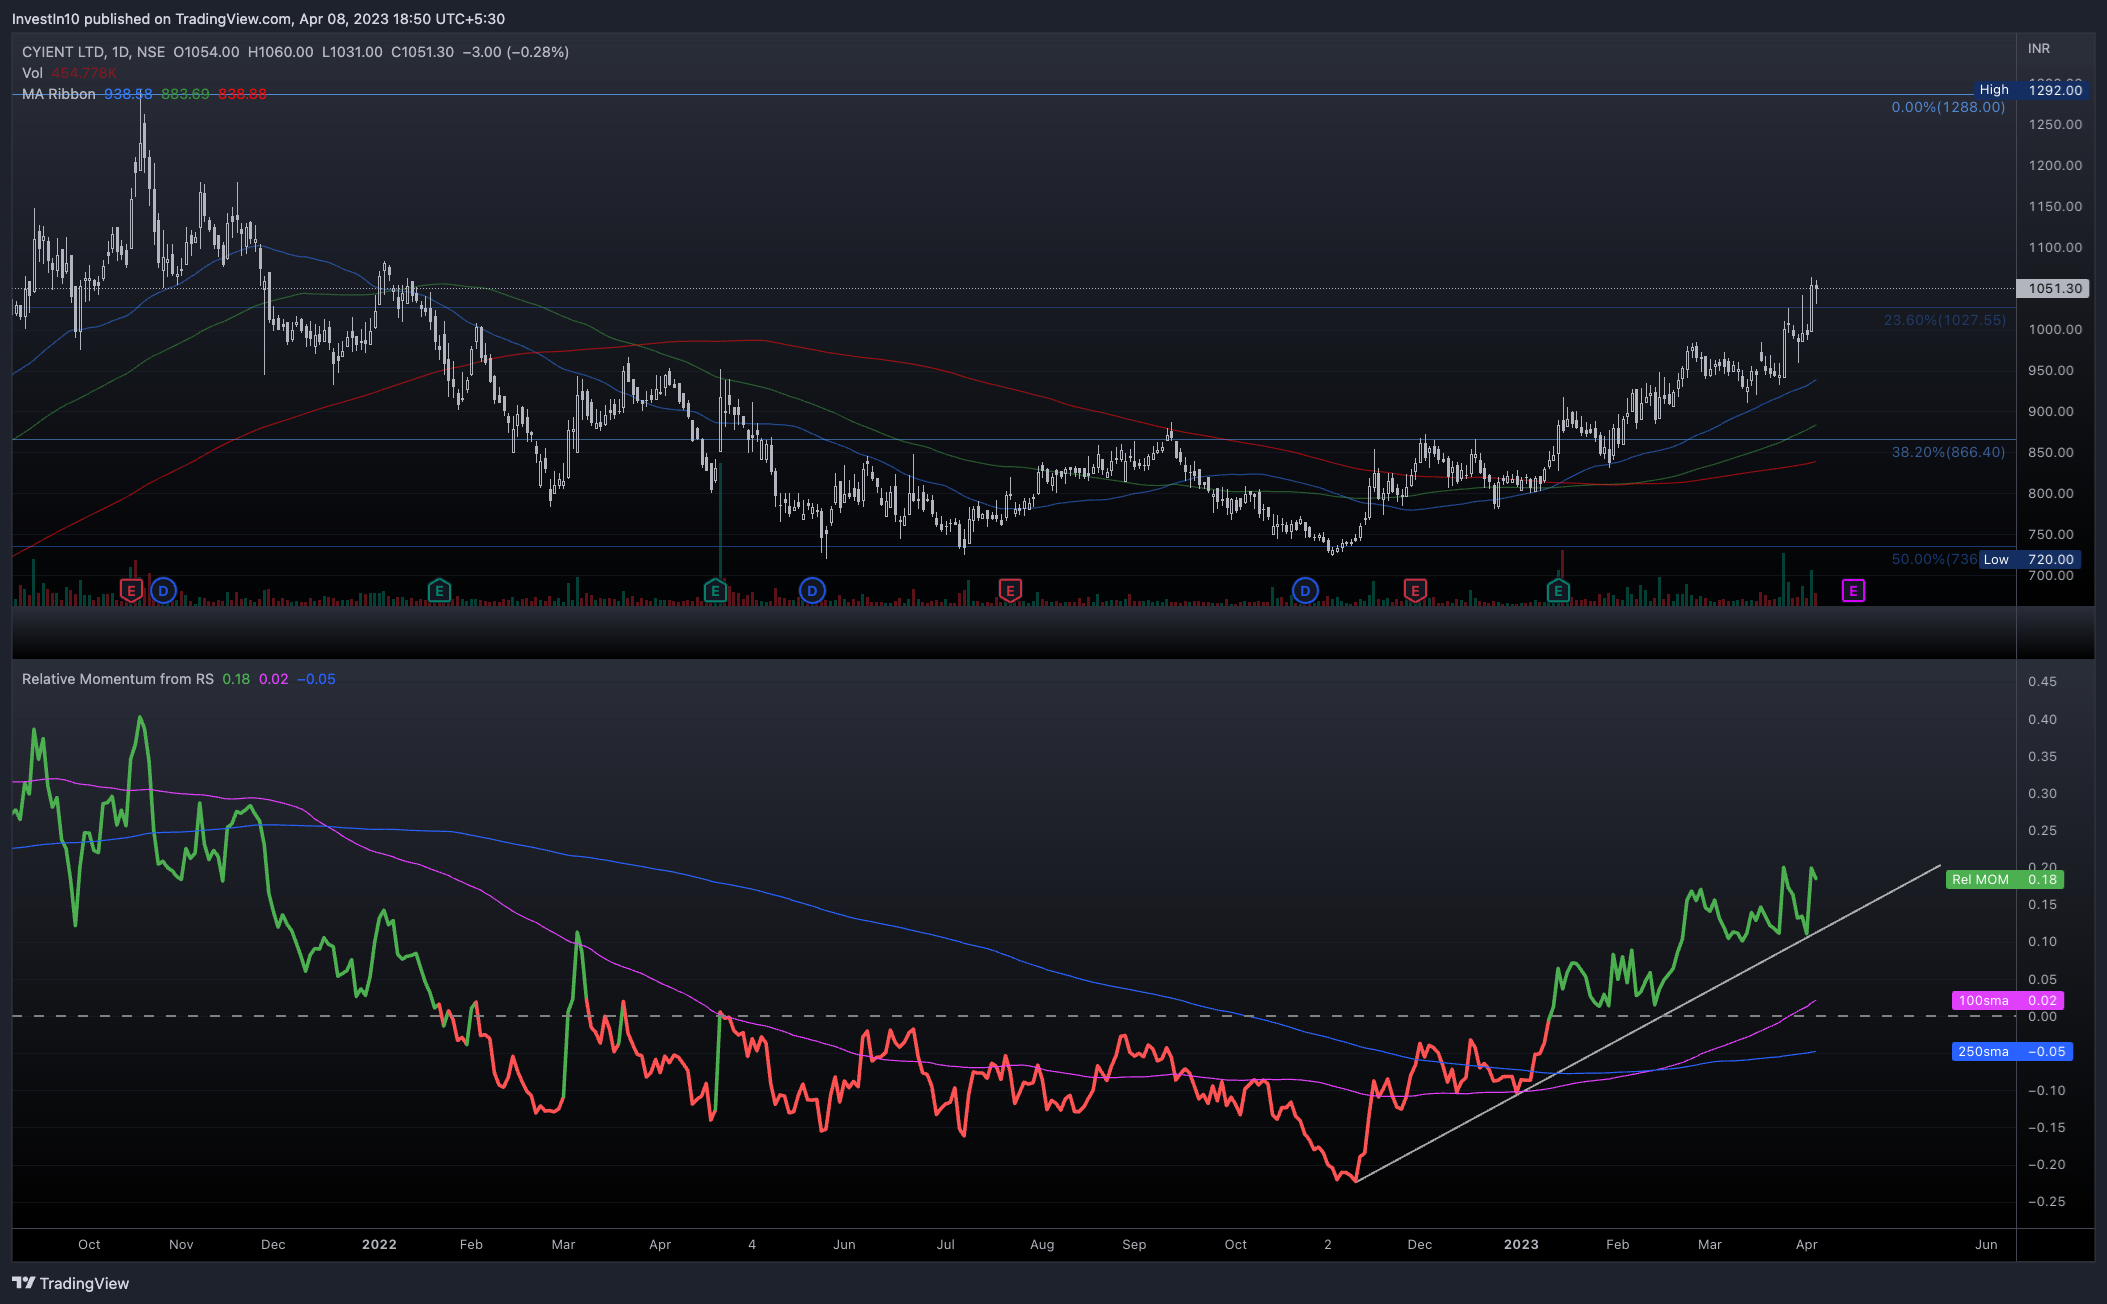Click the current price label 1051.30

pyautogui.click(x=2054, y=288)
